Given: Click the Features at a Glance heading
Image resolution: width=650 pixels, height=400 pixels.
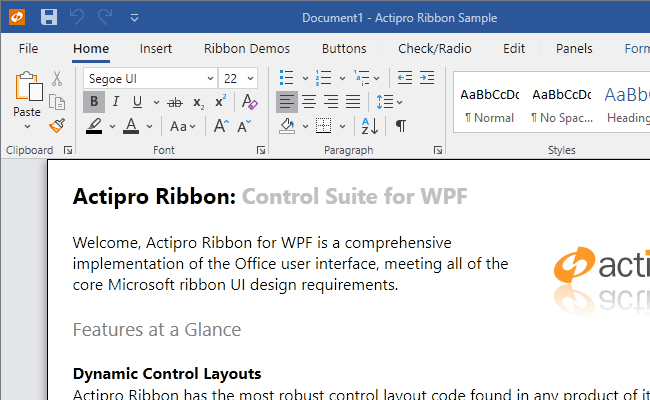Looking at the screenshot, I should click(157, 330).
